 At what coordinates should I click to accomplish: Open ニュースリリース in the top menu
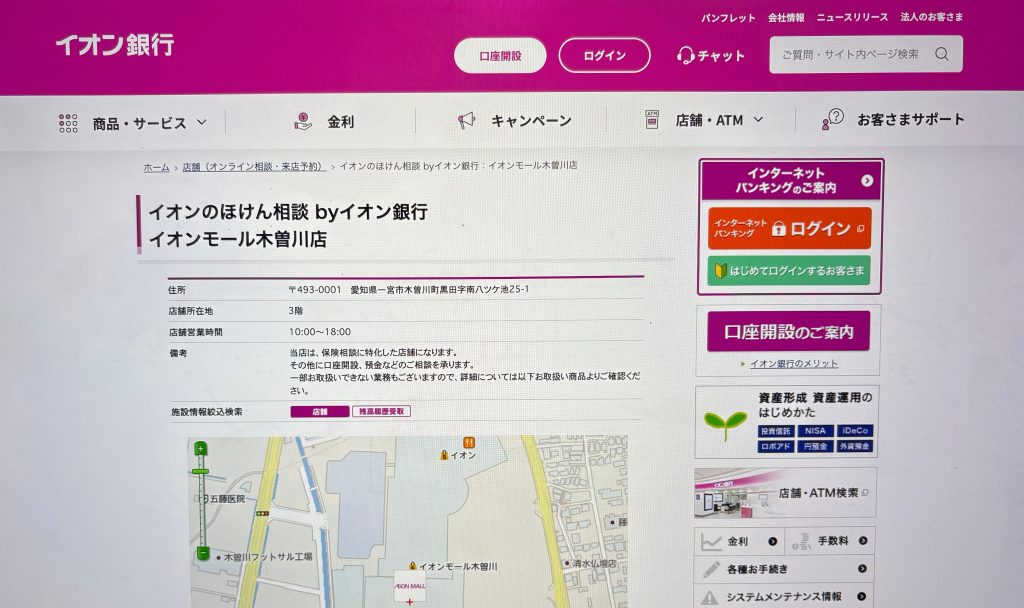point(852,17)
